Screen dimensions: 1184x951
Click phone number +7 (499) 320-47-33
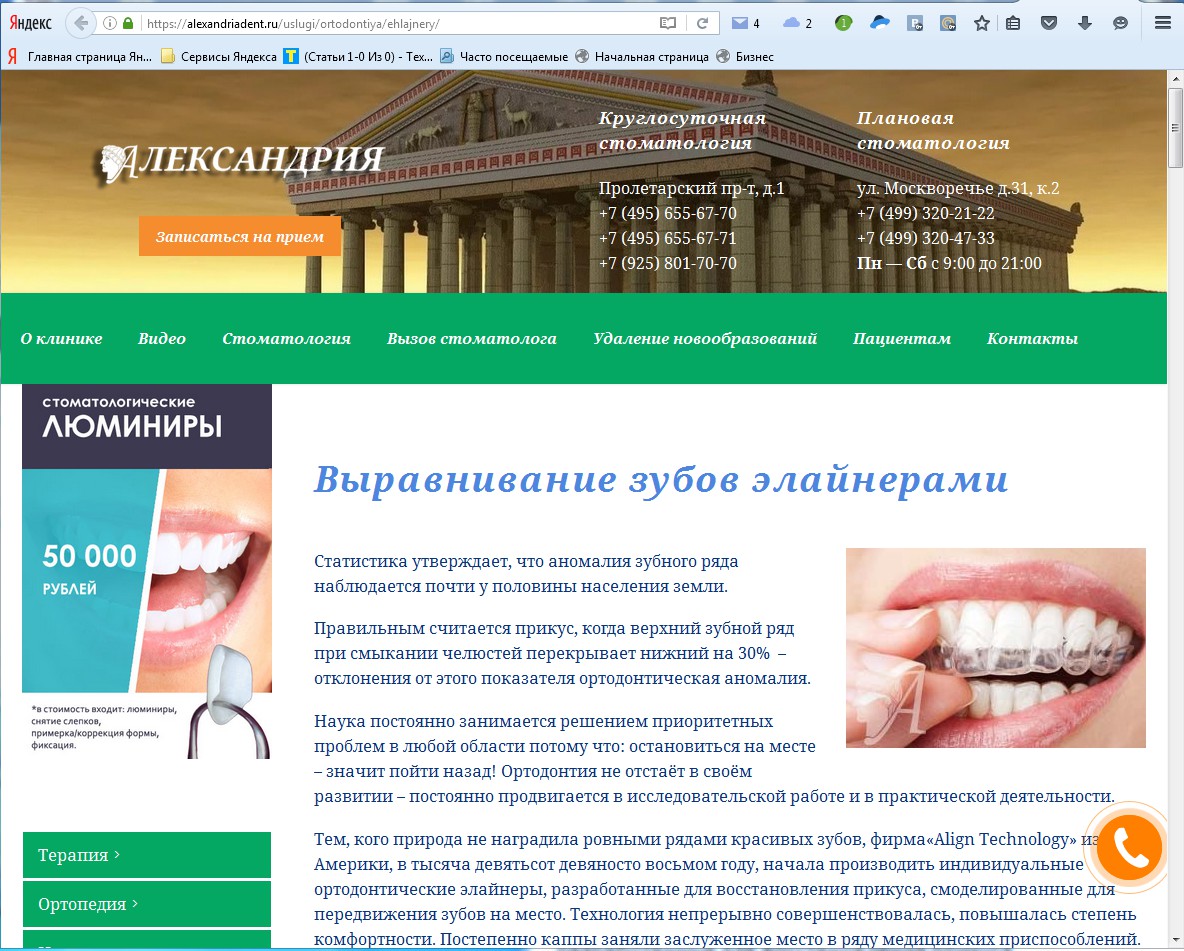coord(925,238)
